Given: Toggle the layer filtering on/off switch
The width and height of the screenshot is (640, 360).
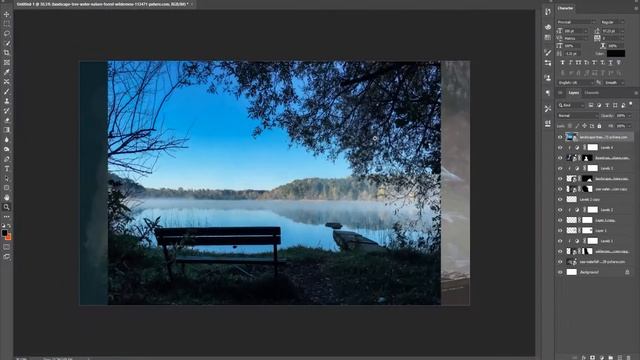Looking at the screenshot, I should tap(631, 104).
